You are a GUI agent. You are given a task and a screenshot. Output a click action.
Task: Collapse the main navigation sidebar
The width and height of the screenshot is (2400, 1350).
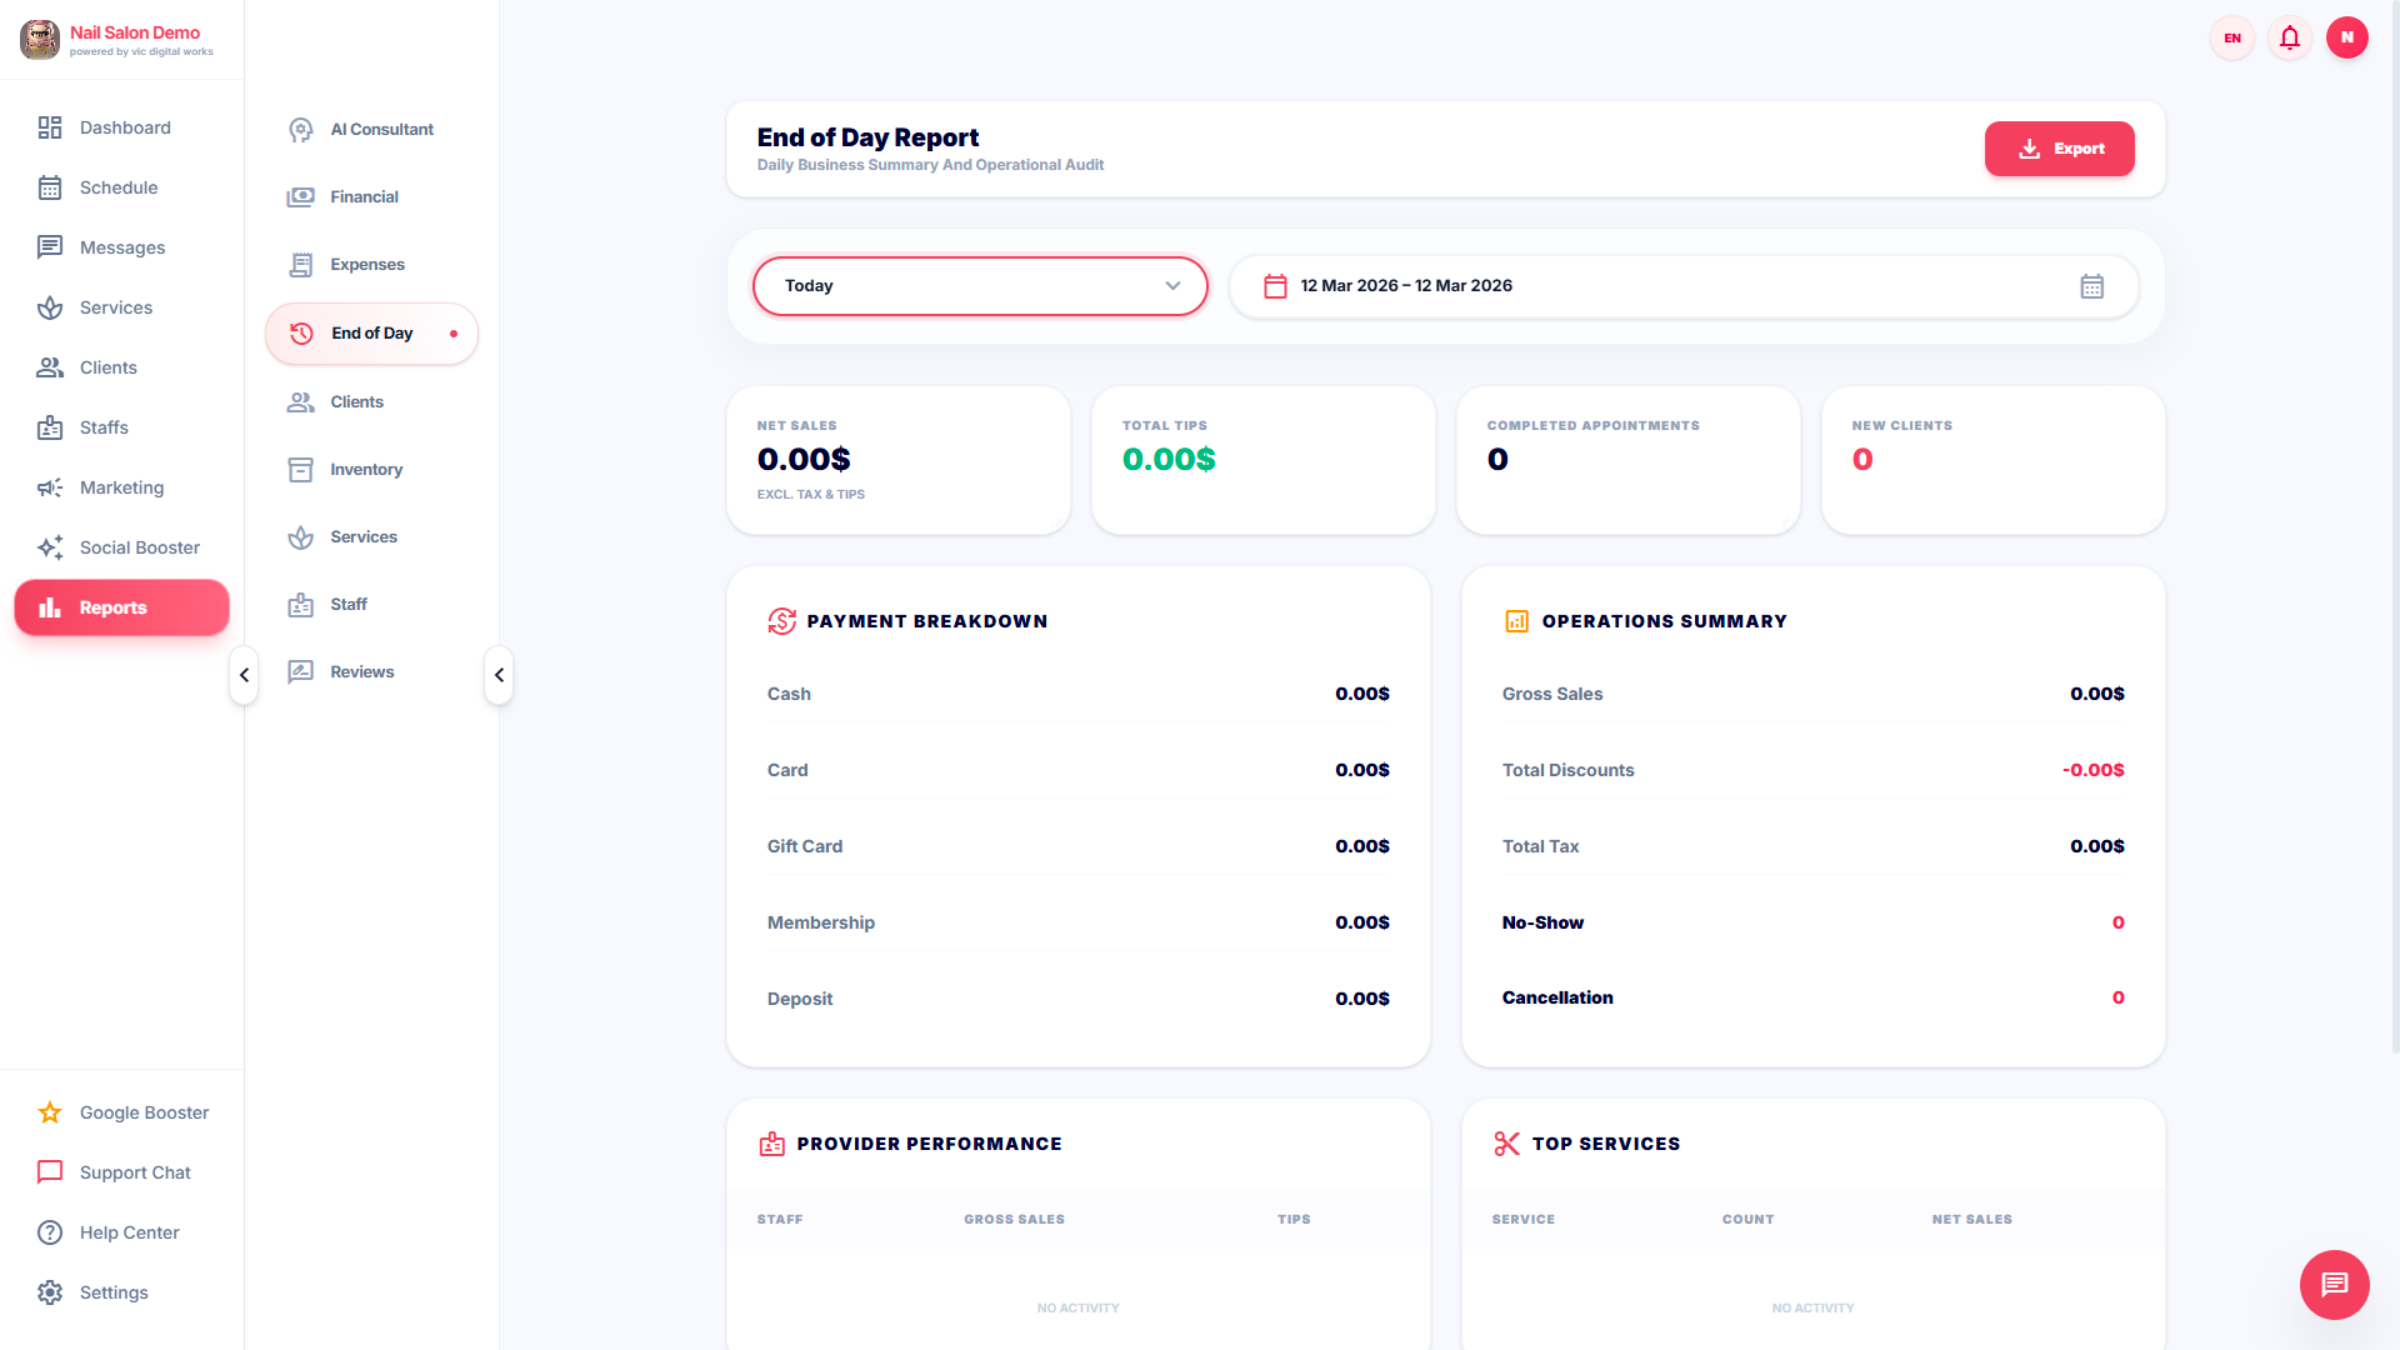pos(243,675)
